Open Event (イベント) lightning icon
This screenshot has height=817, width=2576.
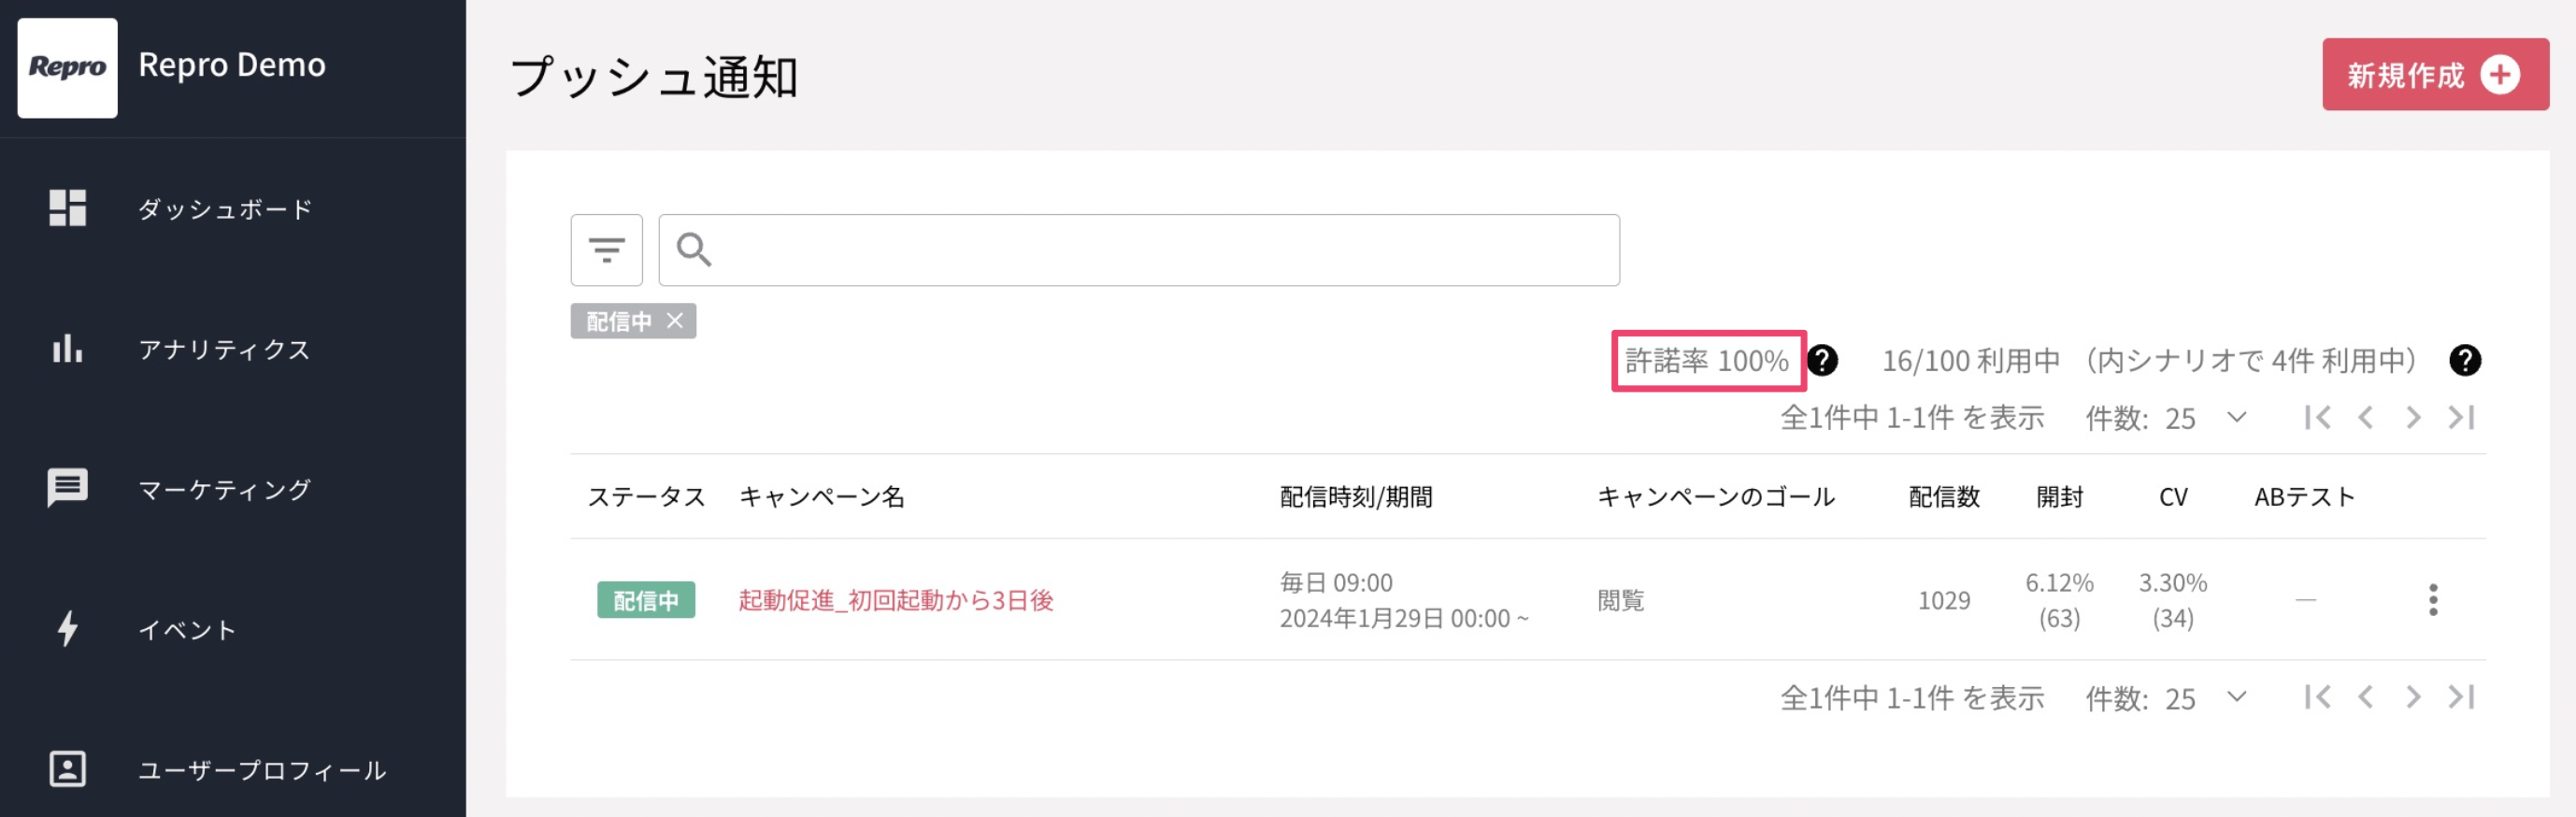[67, 629]
